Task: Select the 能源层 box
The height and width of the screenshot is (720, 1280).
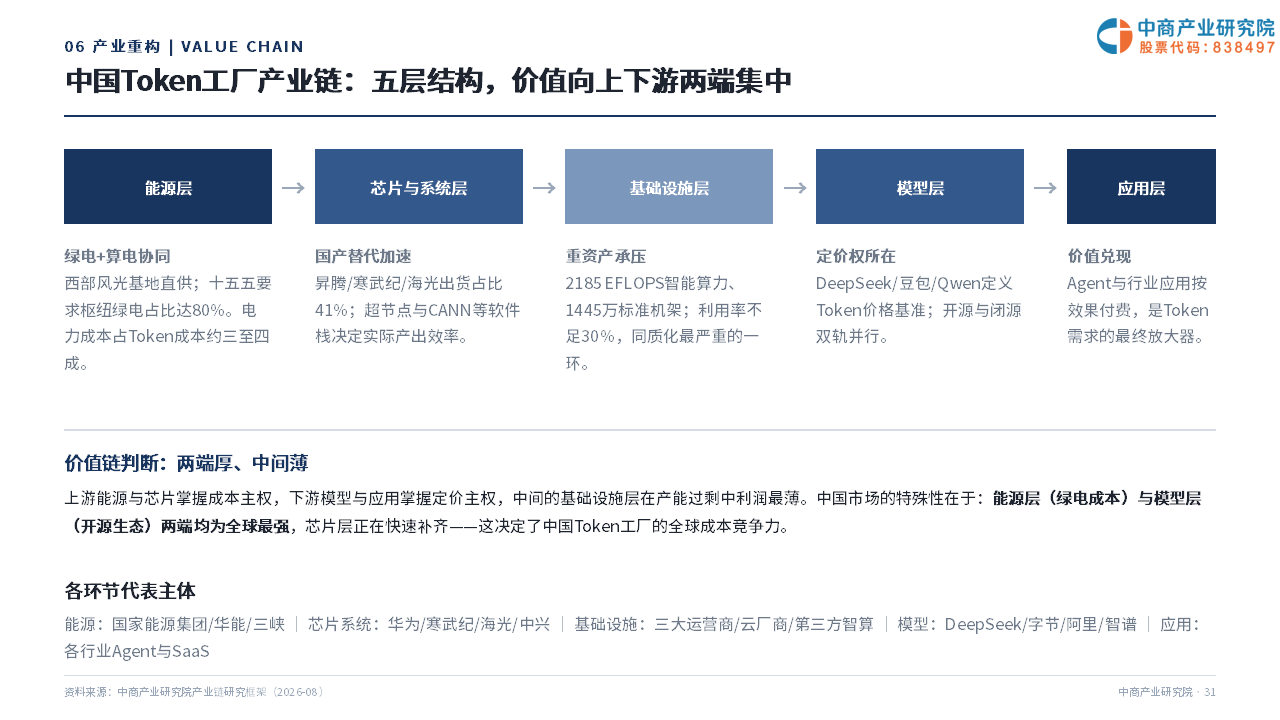Action: (x=168, y=187)
